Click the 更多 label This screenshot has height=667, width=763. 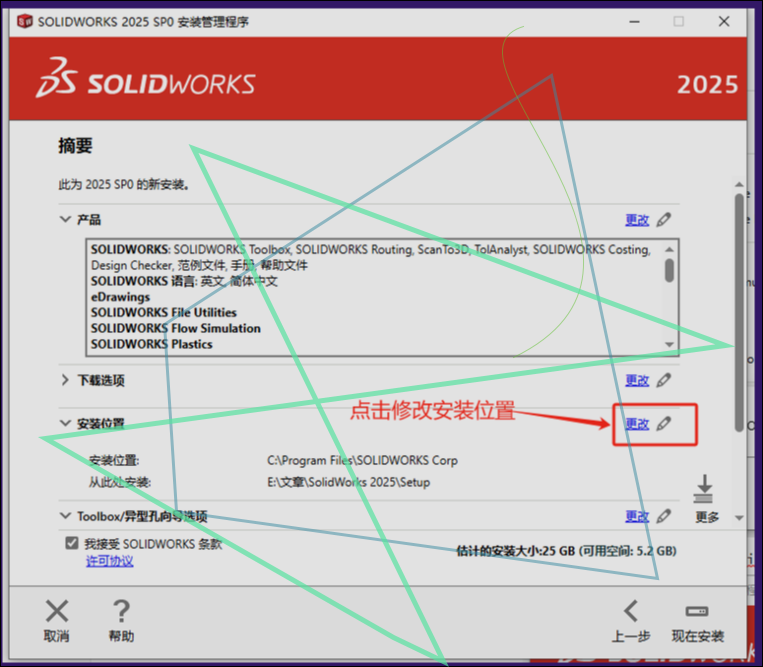[x=707, y=517]
